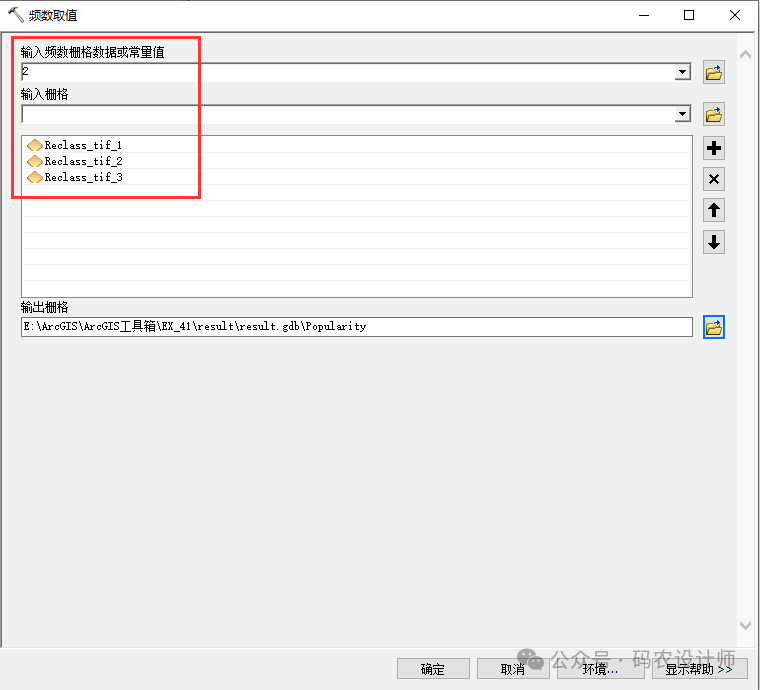The width and height of the screenshot is (760, 690).
Task: Select the Reclass_tif_2 list entry
Action: [82, 161]
